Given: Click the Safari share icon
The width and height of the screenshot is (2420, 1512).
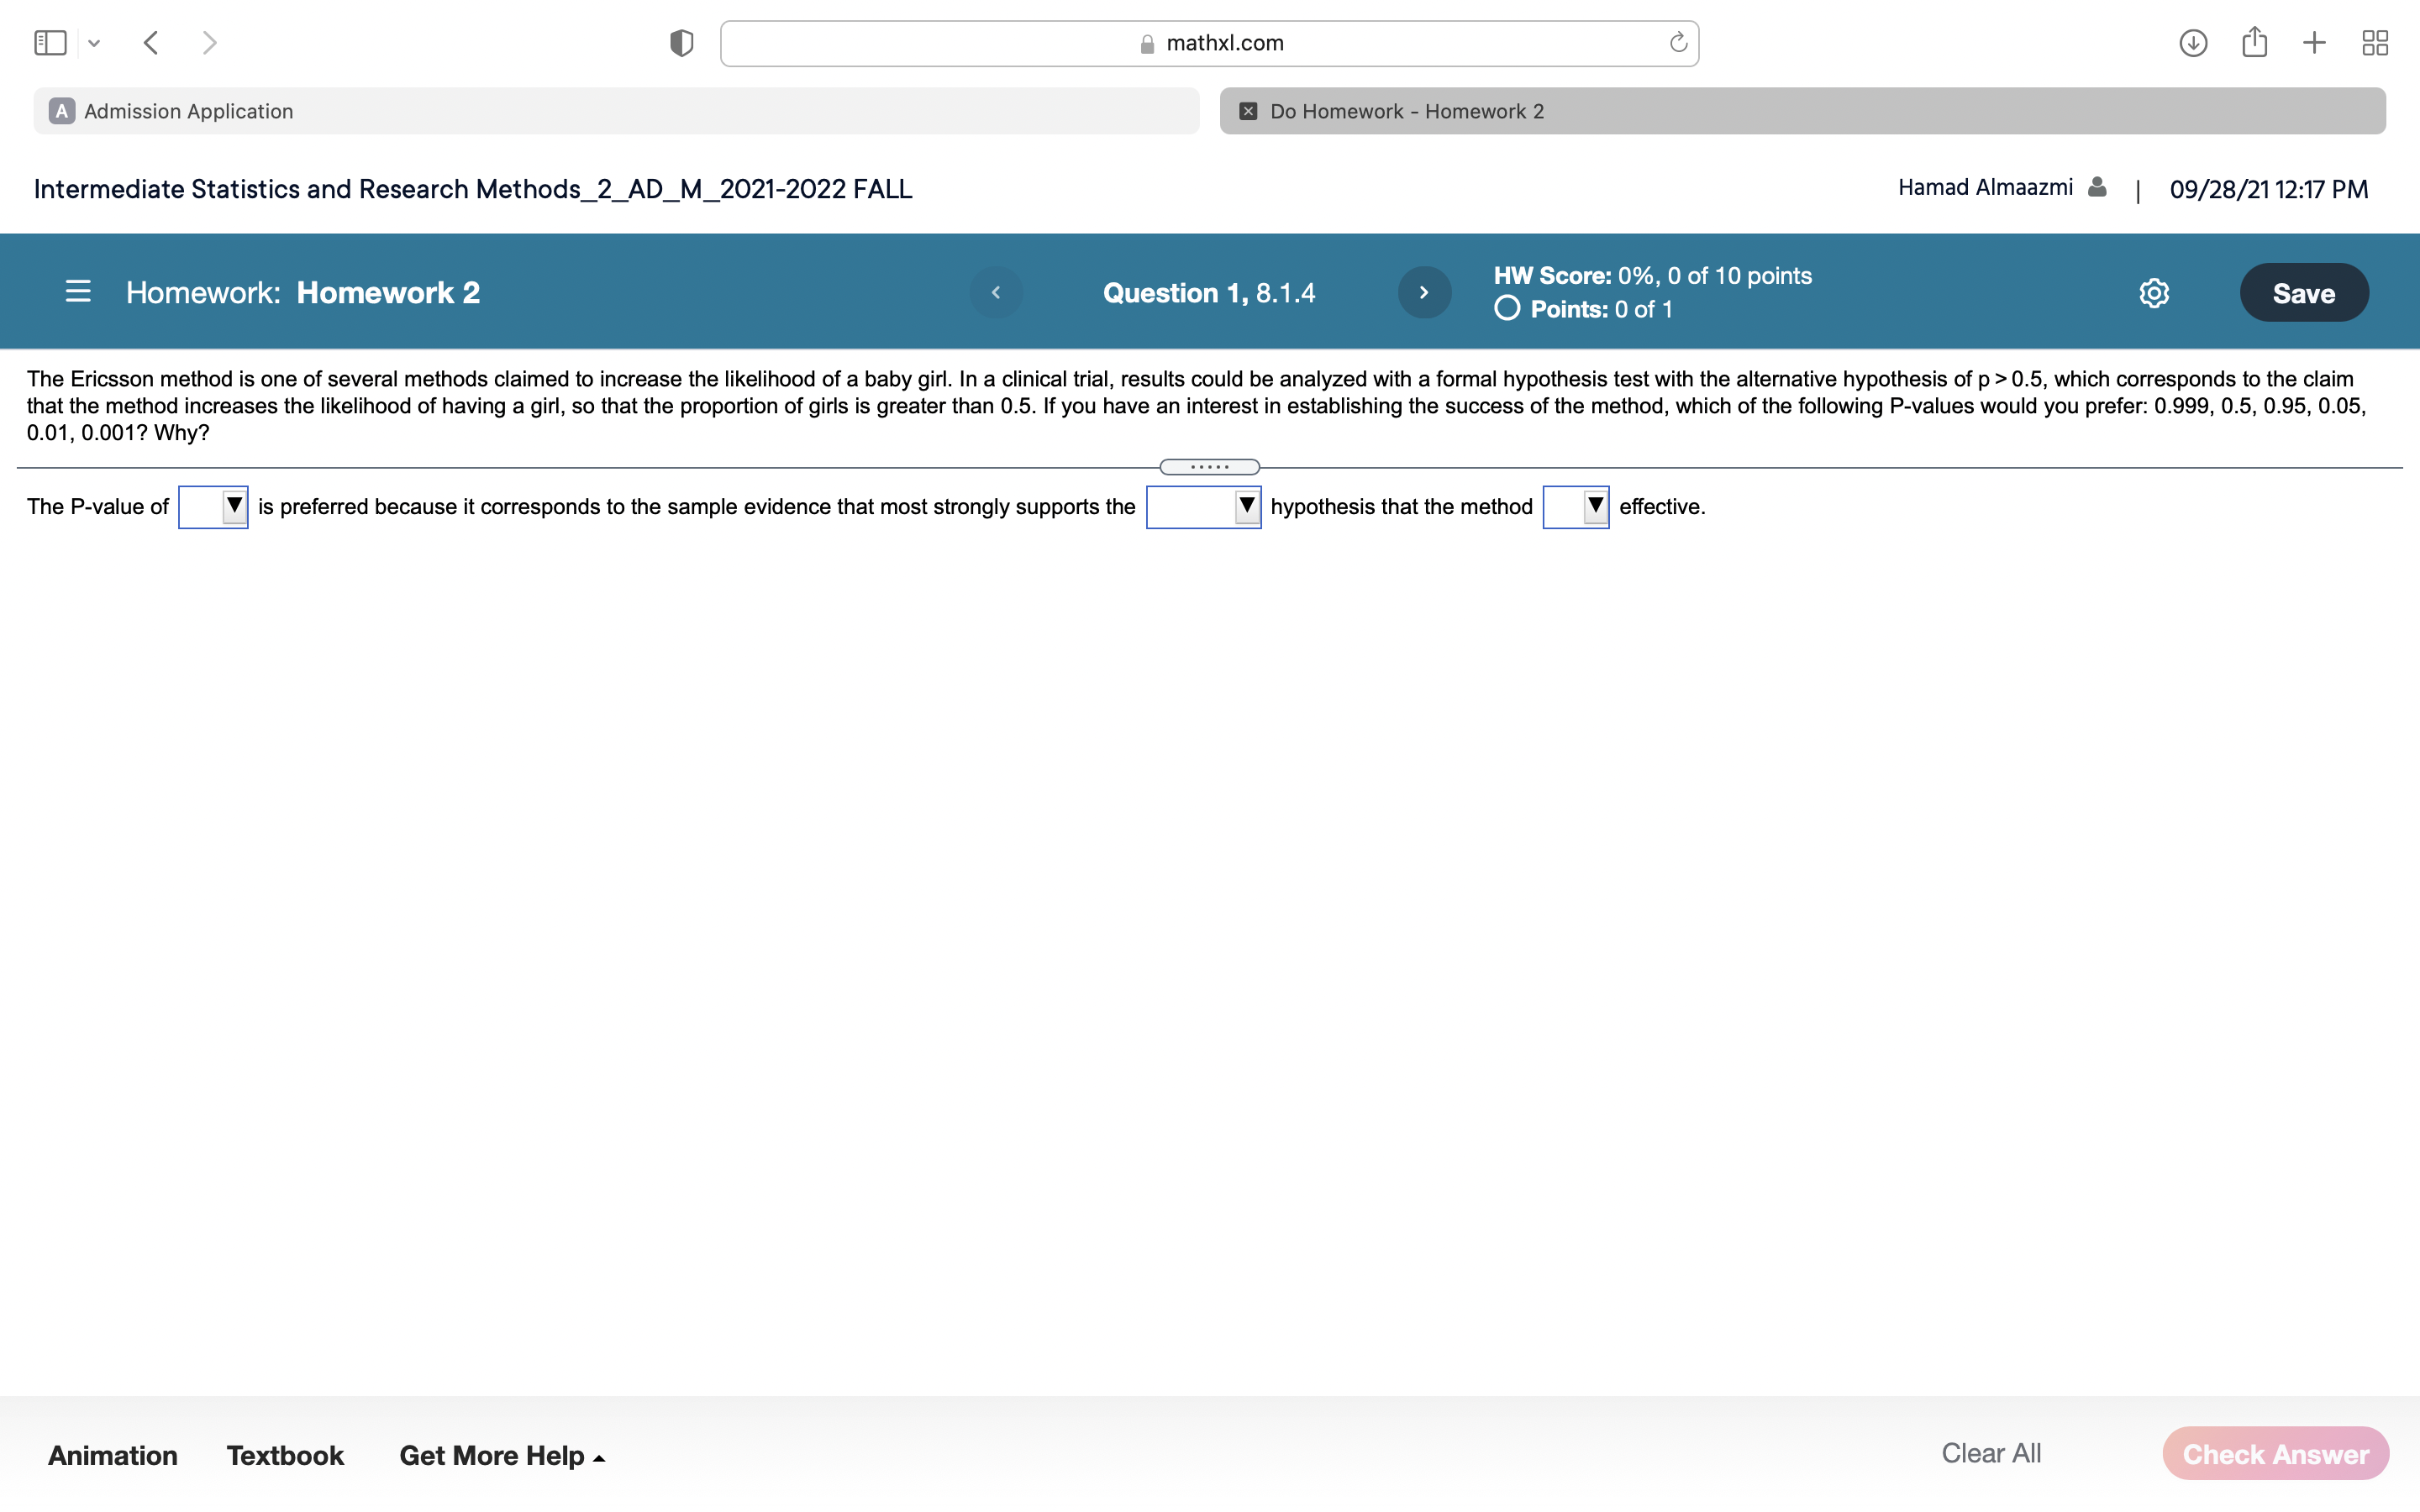Looking at the screenshot, I should 2254,43.
